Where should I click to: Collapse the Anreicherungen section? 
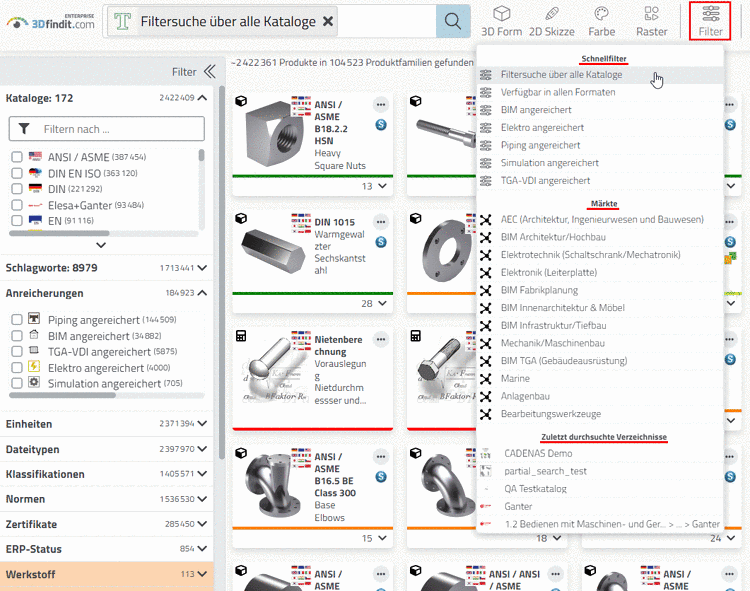[202, 293]
